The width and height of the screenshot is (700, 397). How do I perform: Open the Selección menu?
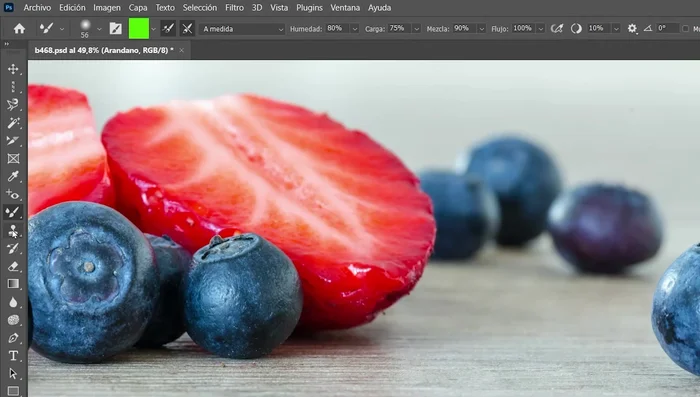tap(200, 8)
